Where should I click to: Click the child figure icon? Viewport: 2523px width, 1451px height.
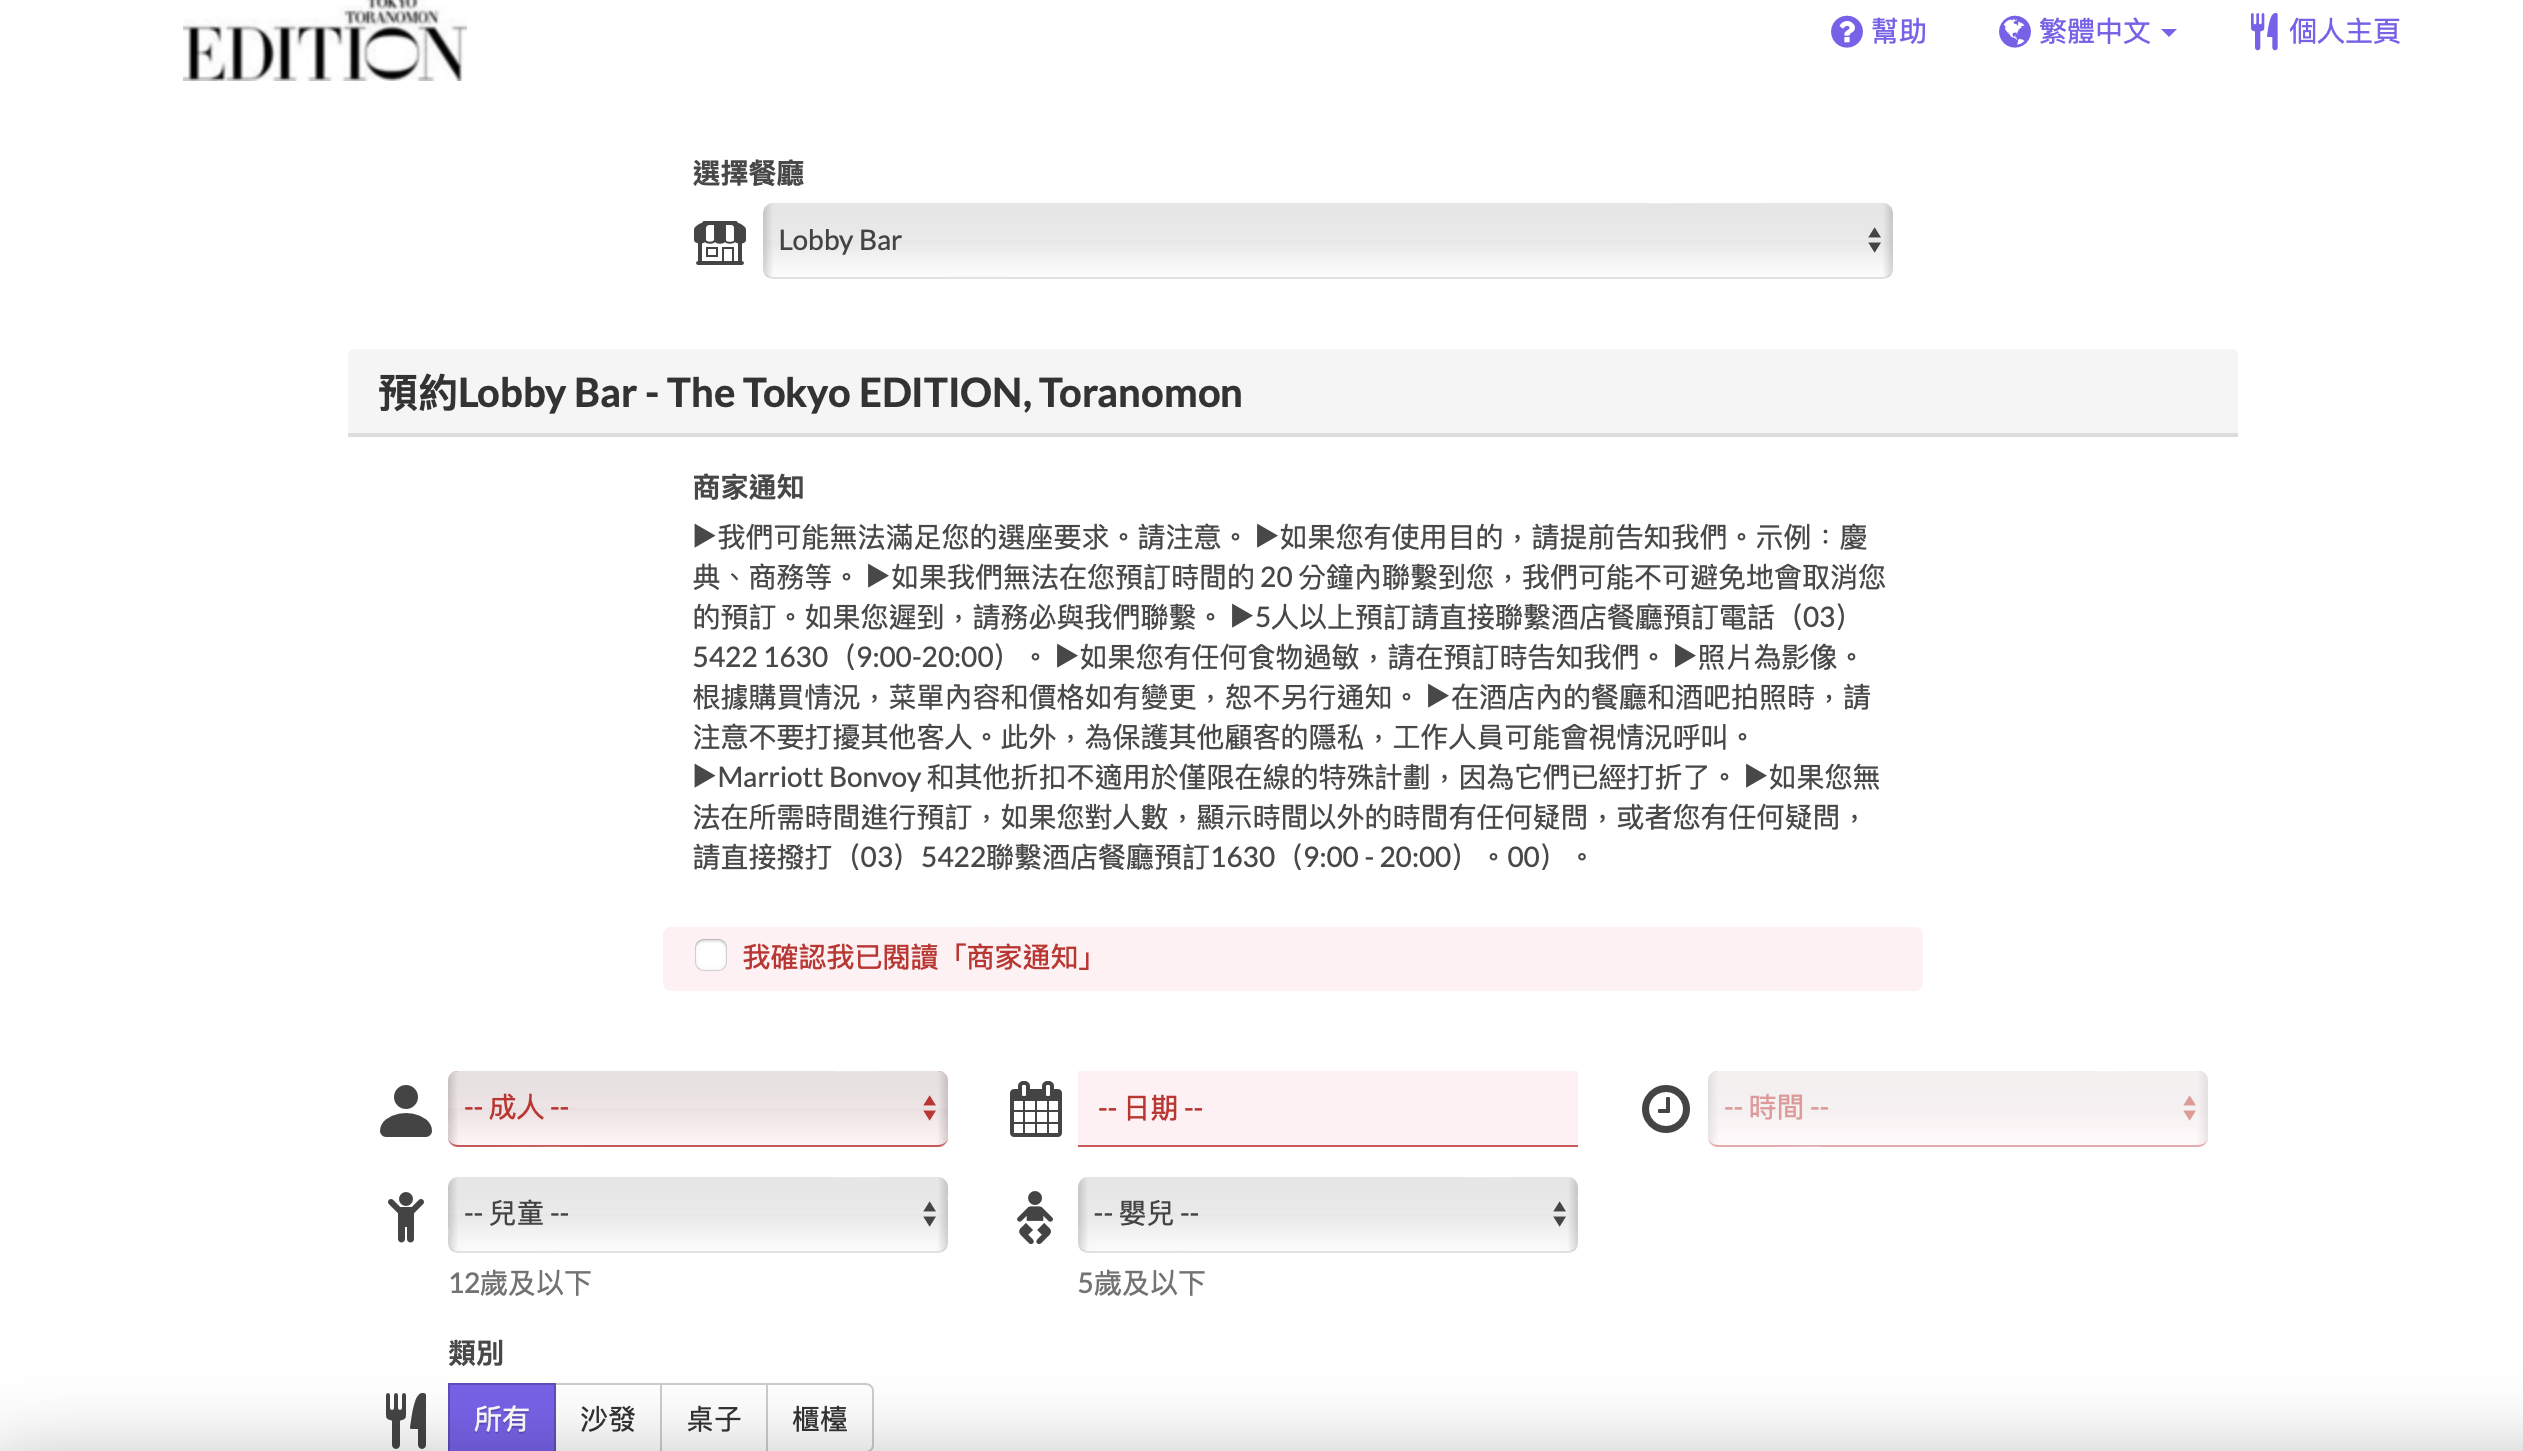click(406, 1217)
